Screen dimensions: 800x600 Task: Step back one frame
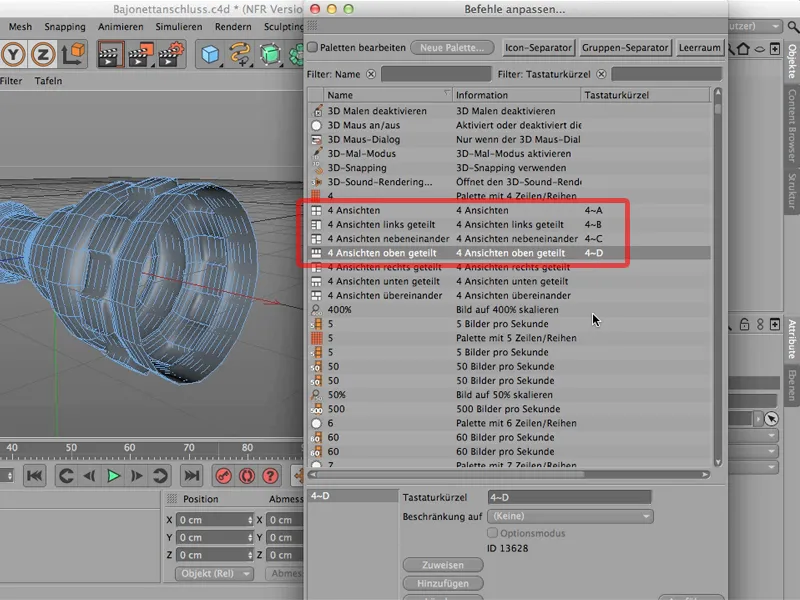[x=89, y=476]
